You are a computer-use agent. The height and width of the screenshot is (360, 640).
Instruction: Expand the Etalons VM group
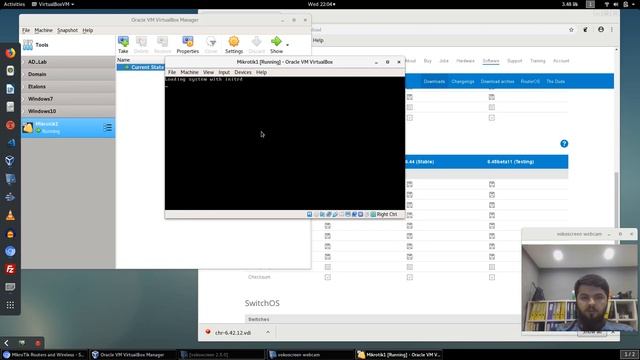(68, 87)
